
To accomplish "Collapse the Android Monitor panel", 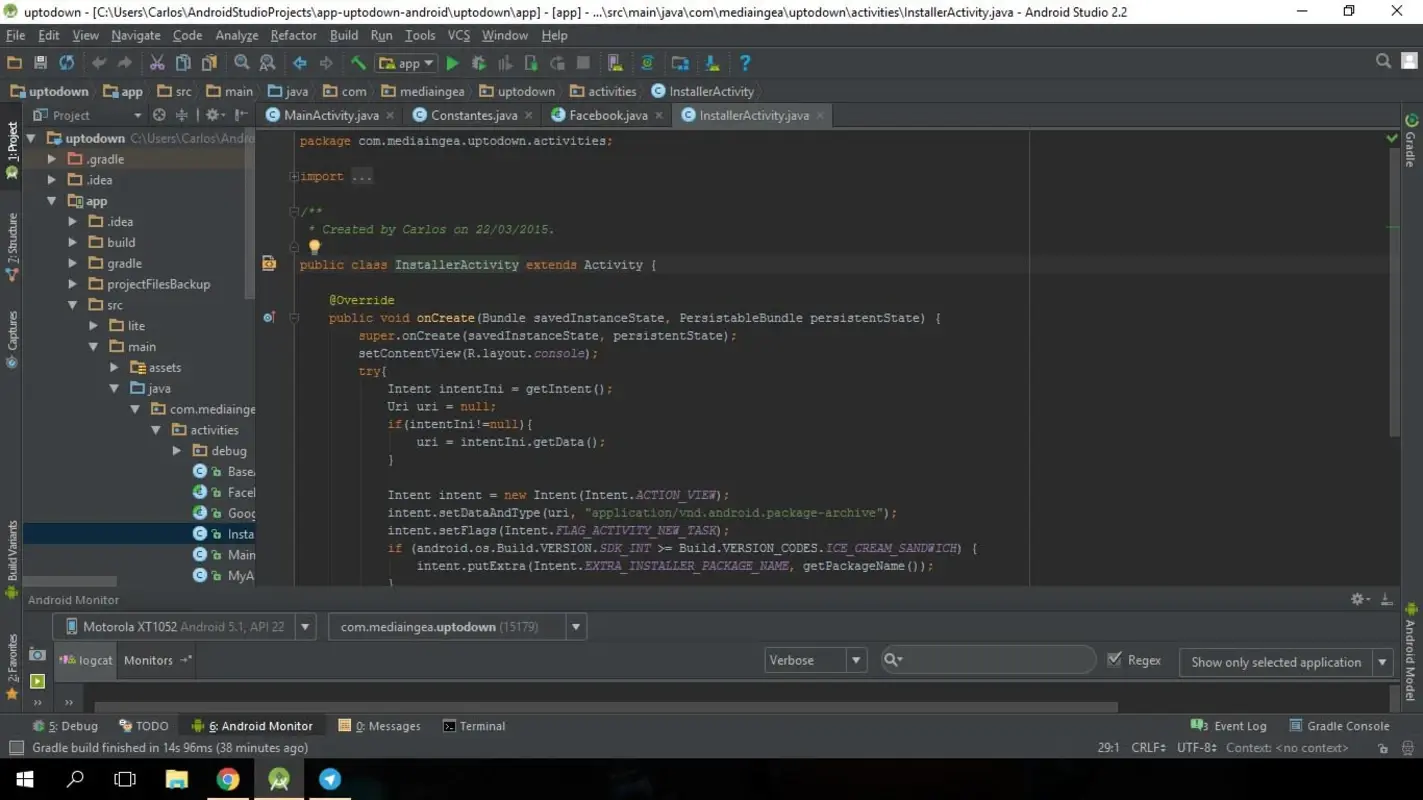I will pos(1386,598).
